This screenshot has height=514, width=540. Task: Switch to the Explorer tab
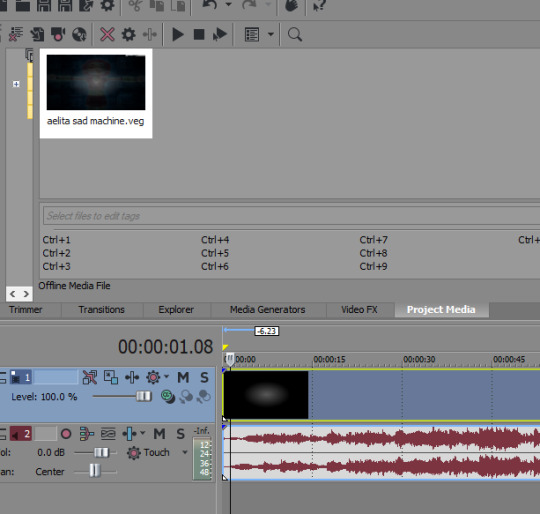point(176,310)
